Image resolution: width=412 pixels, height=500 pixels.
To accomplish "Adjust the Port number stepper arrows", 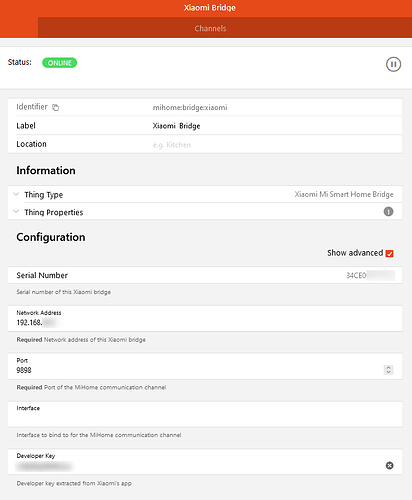I will pyautogui.click(x=388, y=370).
